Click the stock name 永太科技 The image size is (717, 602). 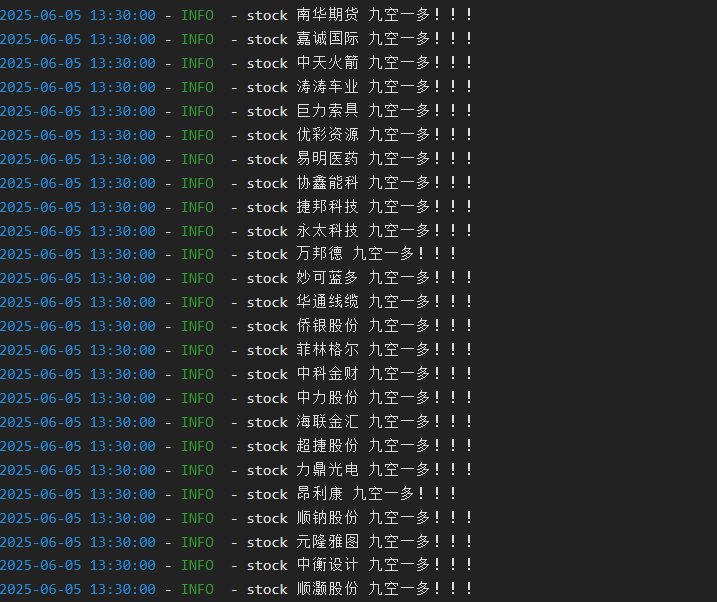pos(327,231)
